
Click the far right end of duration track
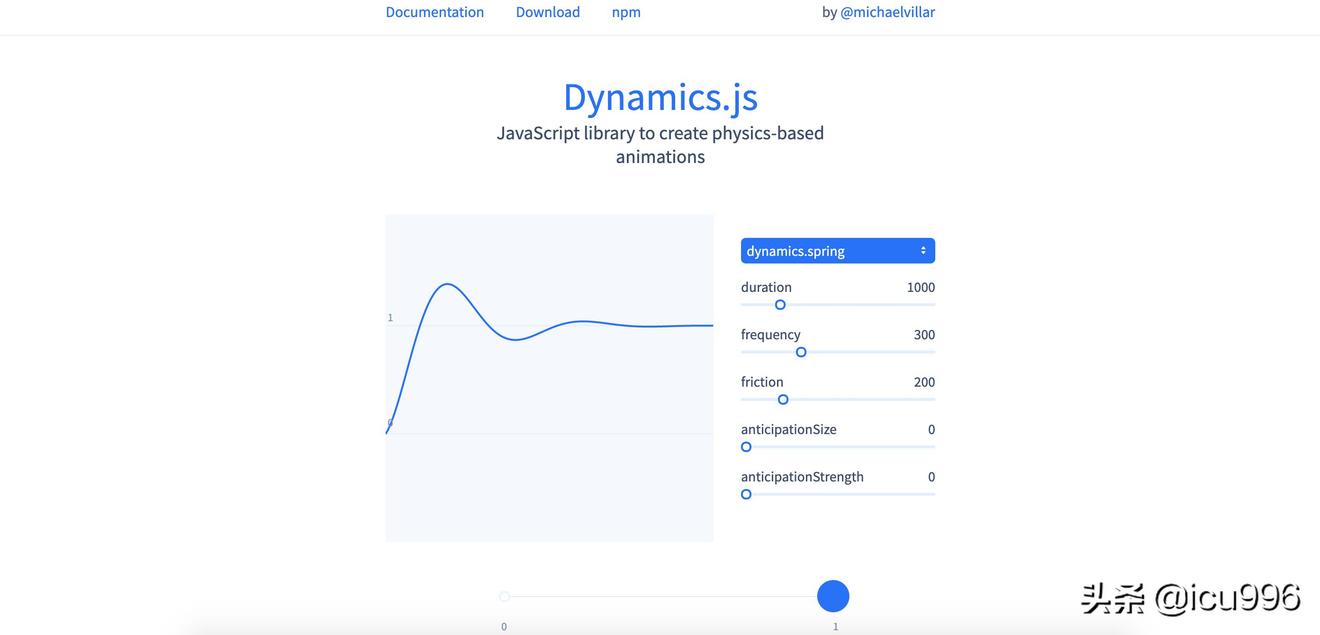pyautogui.click(x=932, y=305)
